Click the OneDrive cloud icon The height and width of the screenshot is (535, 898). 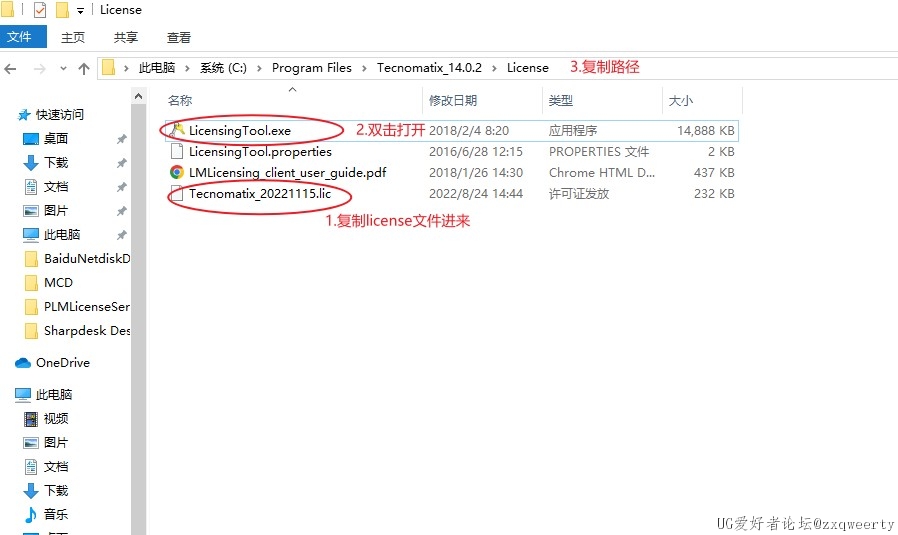pyautogui.click(x=23, y=363)
